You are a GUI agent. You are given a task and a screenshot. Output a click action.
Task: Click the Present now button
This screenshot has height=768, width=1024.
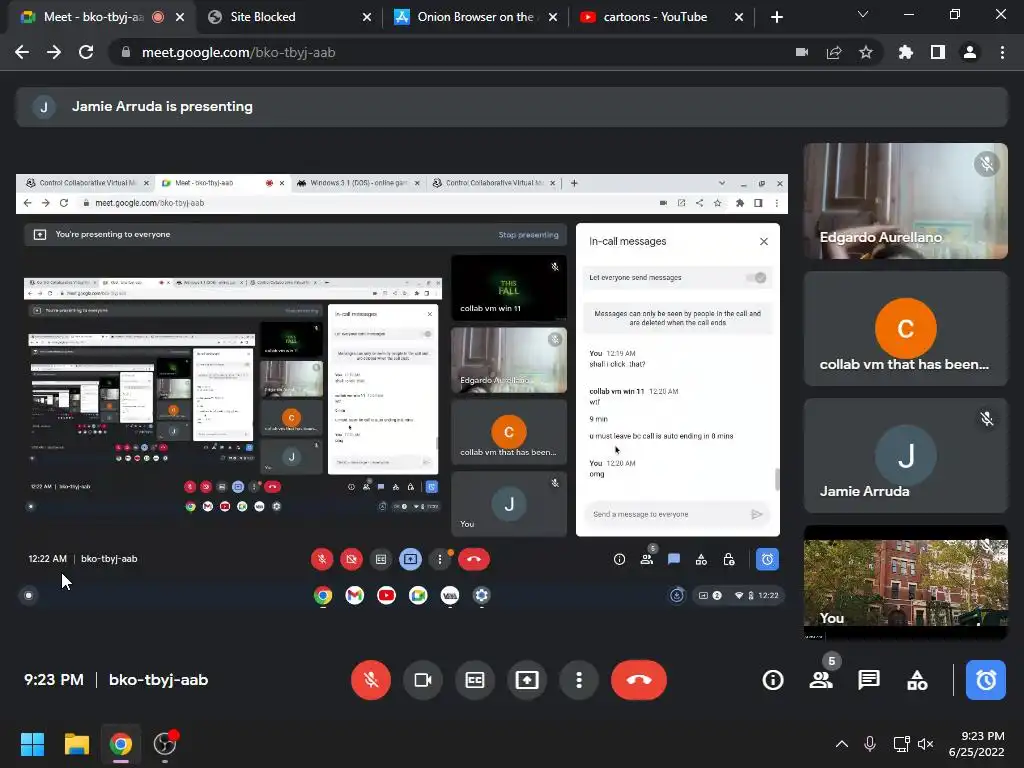coord(527,680)
